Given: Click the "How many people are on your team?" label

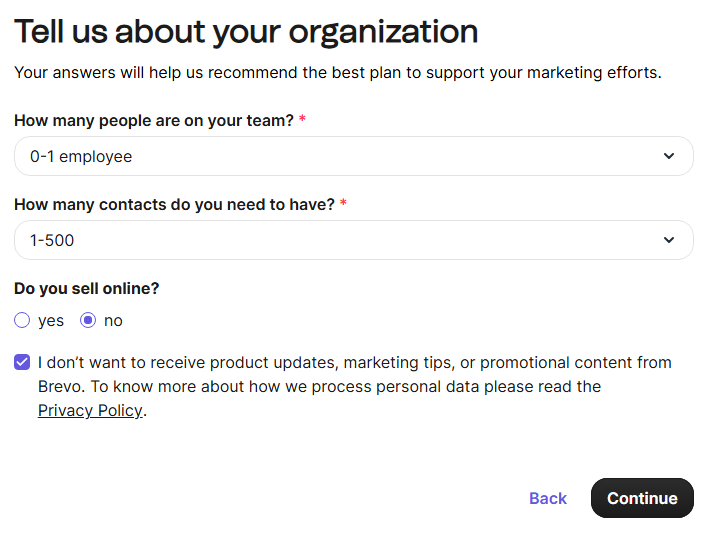Looking at the screenshot, I should click(x=154, y=120).
